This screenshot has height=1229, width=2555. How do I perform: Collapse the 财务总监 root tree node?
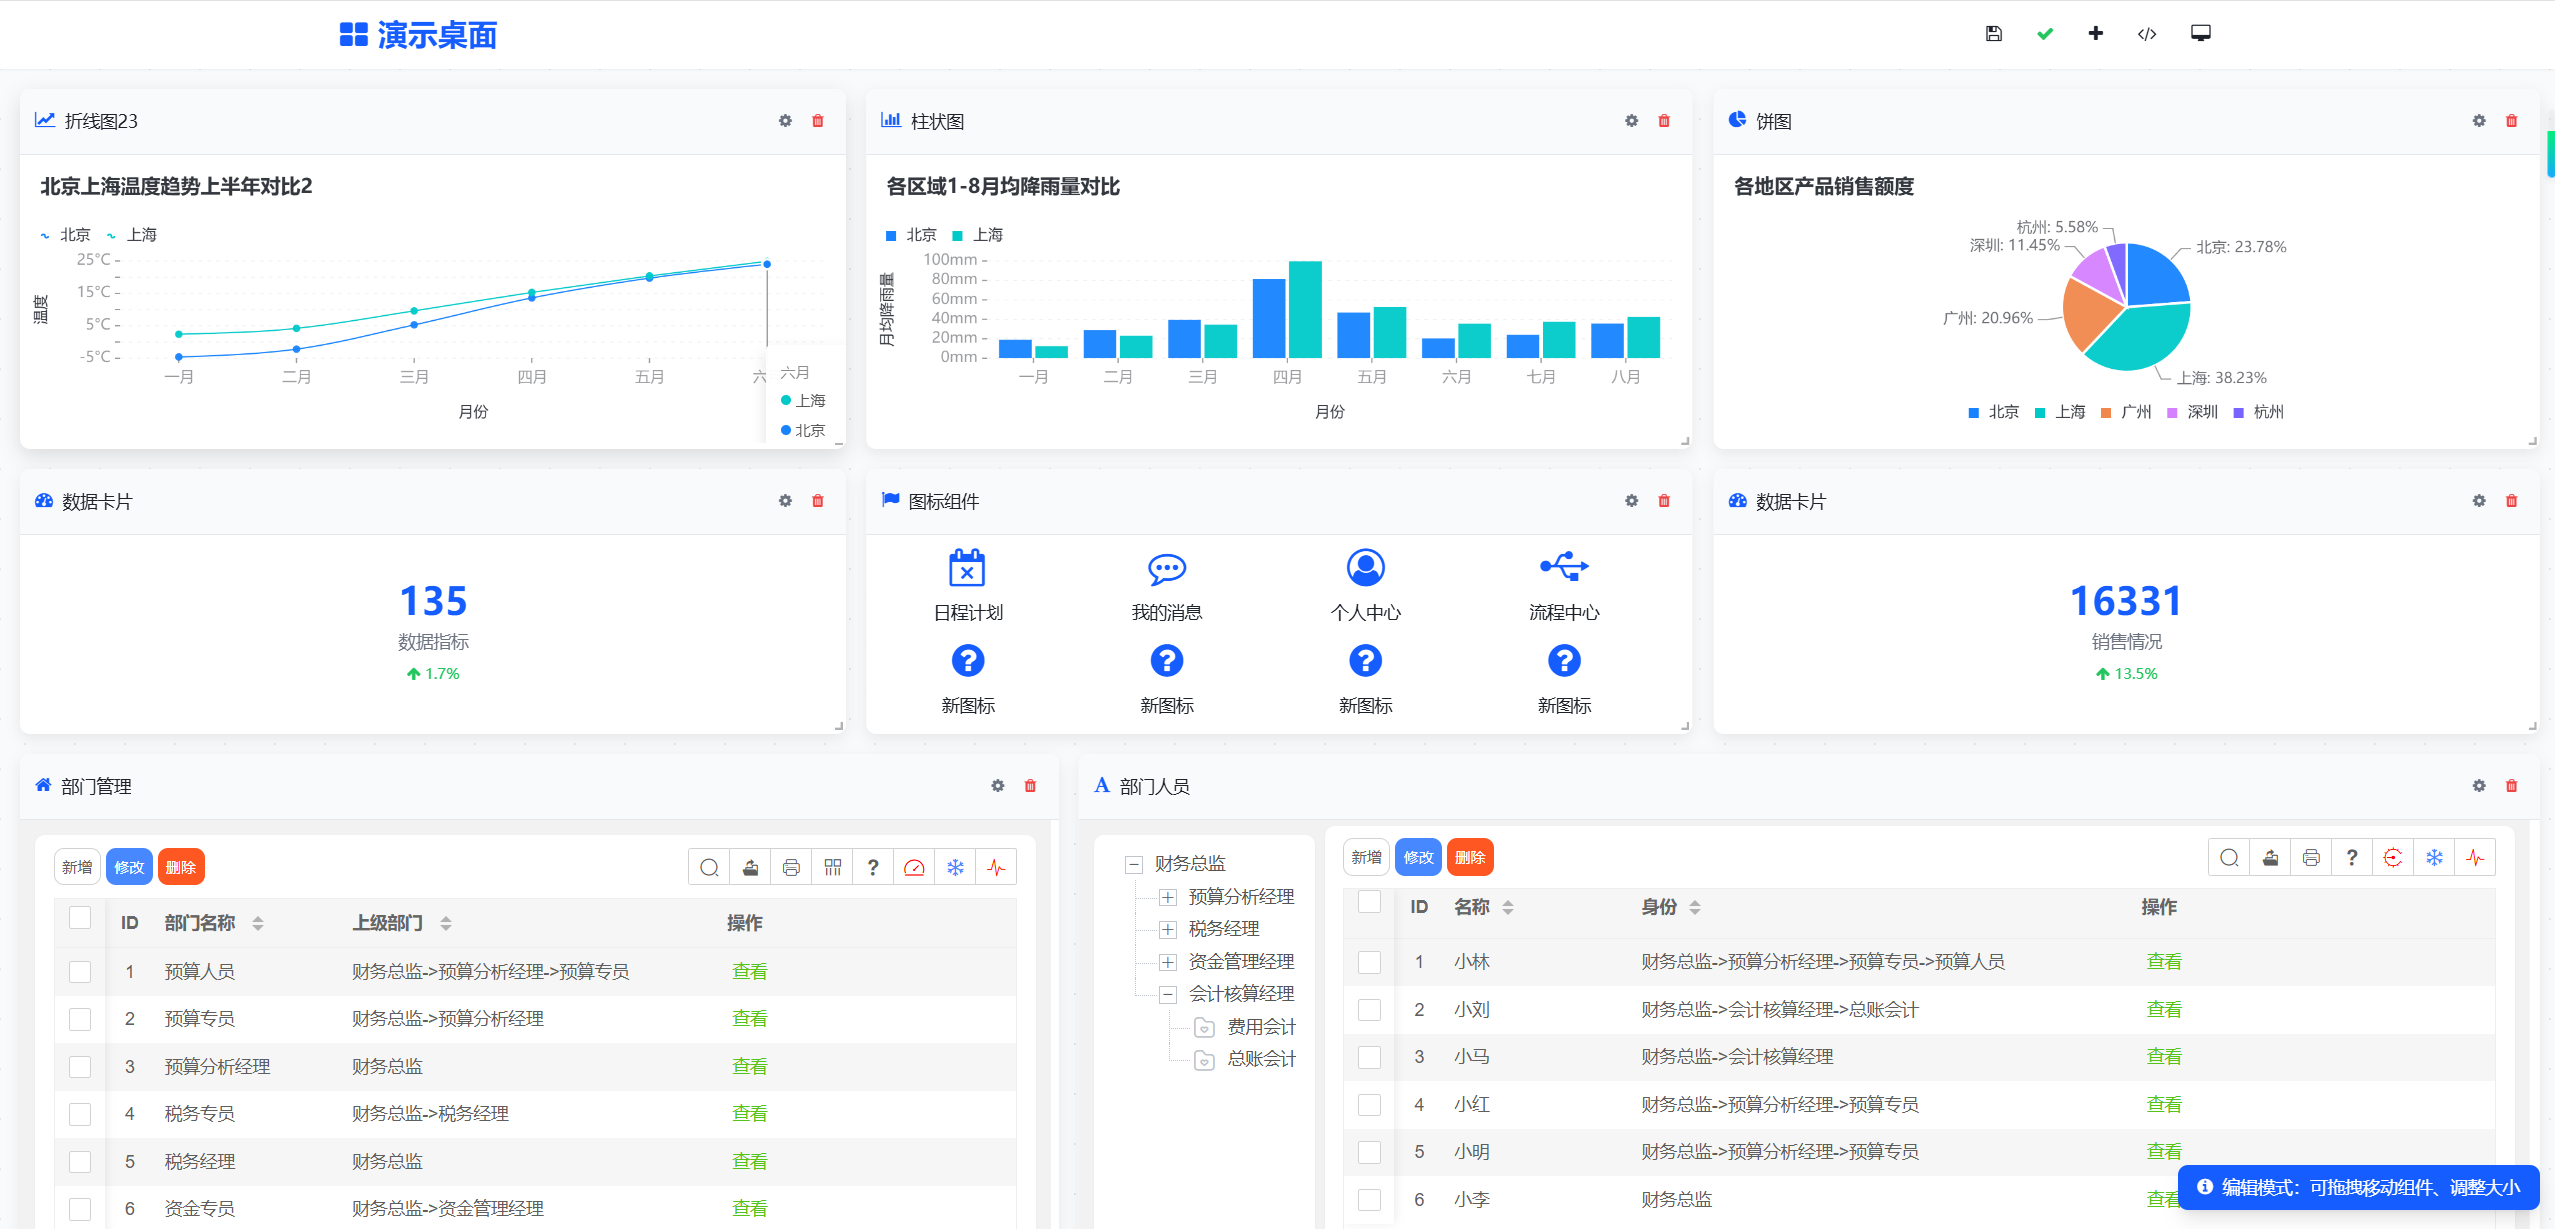tap(1133, 864)
